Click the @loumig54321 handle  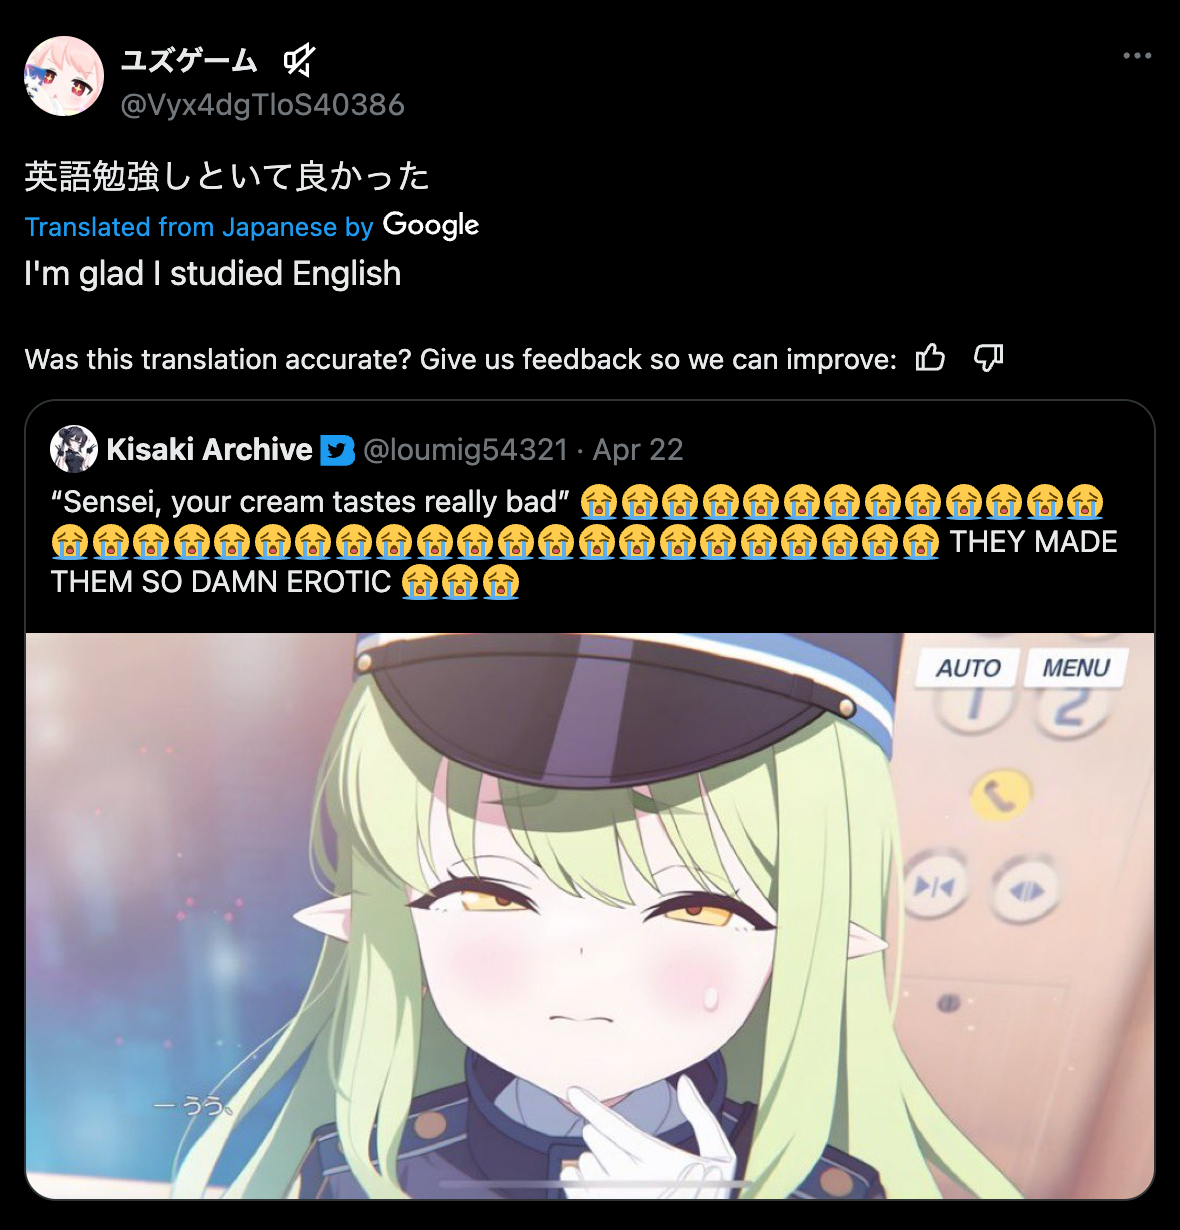pos(466,450)
